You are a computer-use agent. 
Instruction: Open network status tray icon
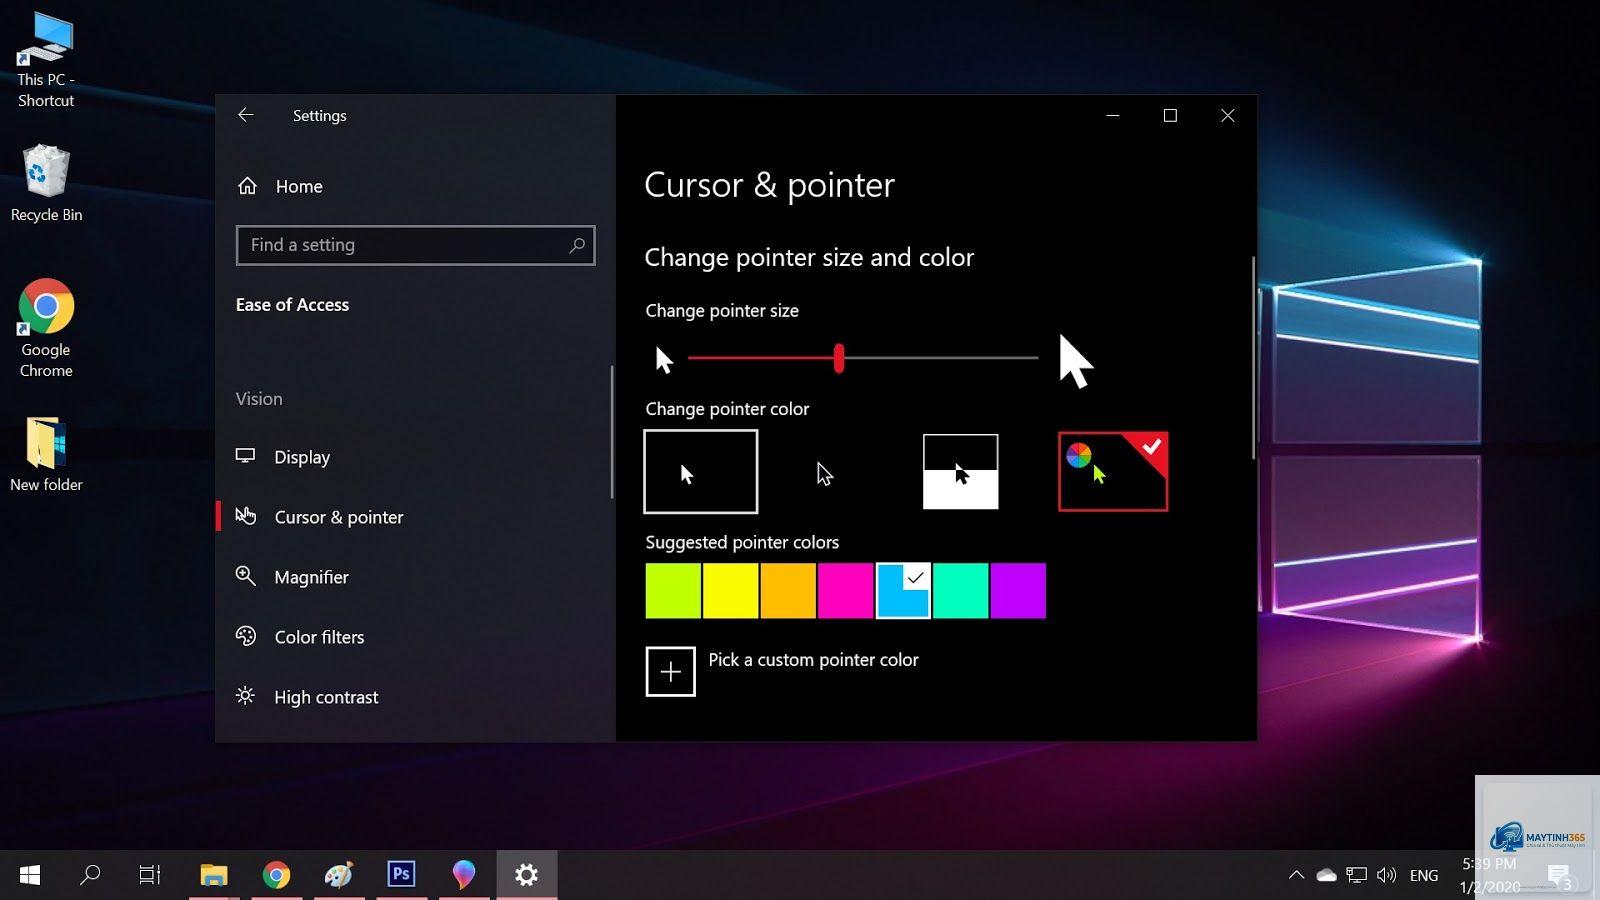1356,875
